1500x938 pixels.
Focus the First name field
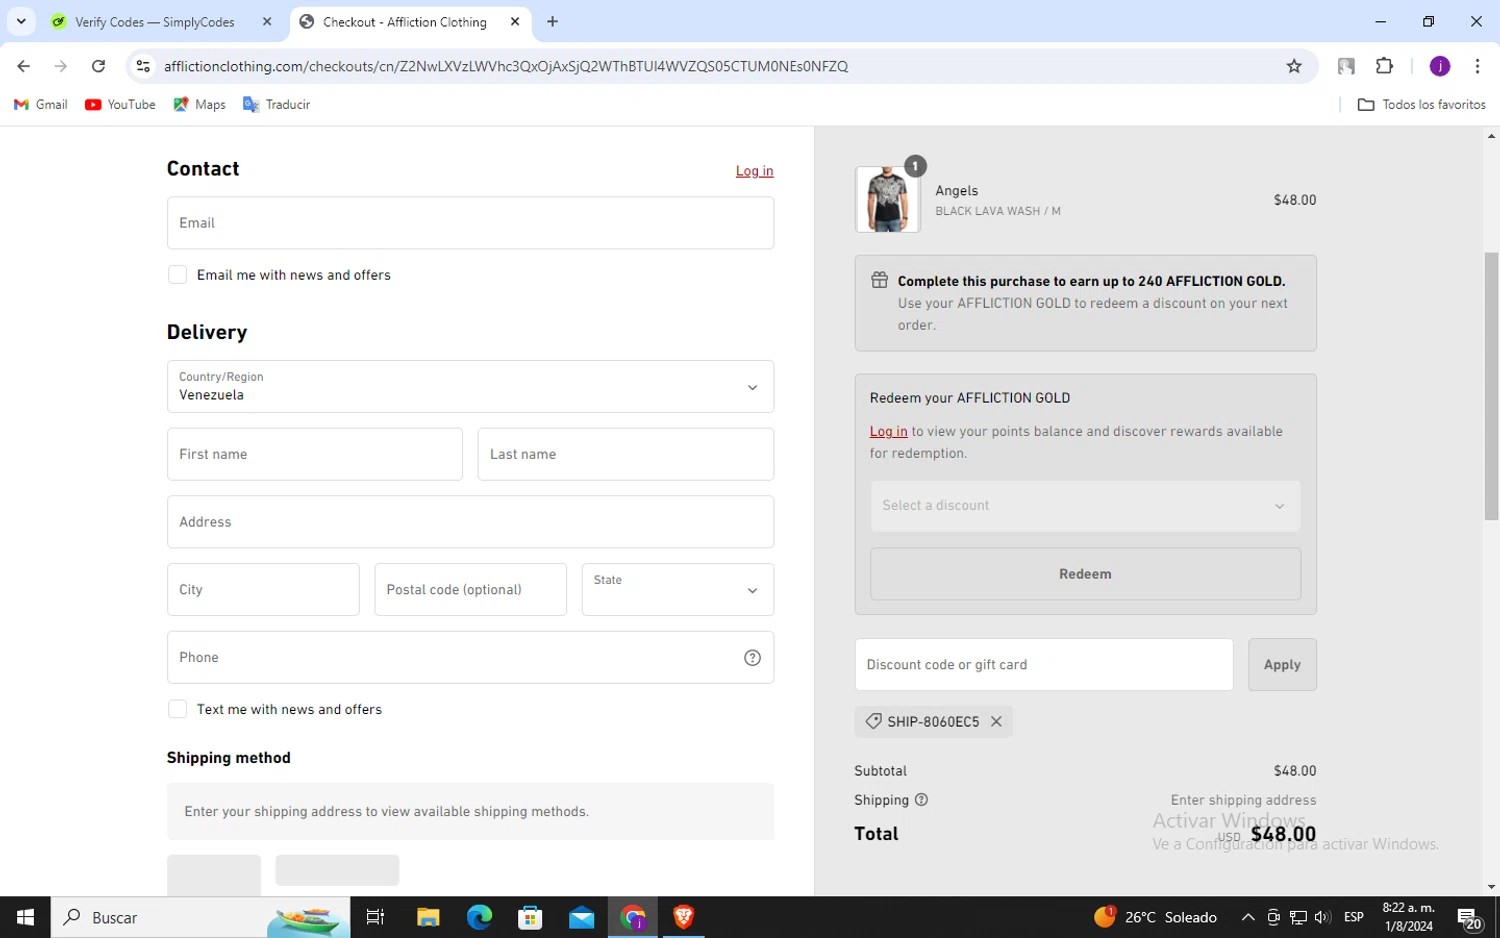314,454
